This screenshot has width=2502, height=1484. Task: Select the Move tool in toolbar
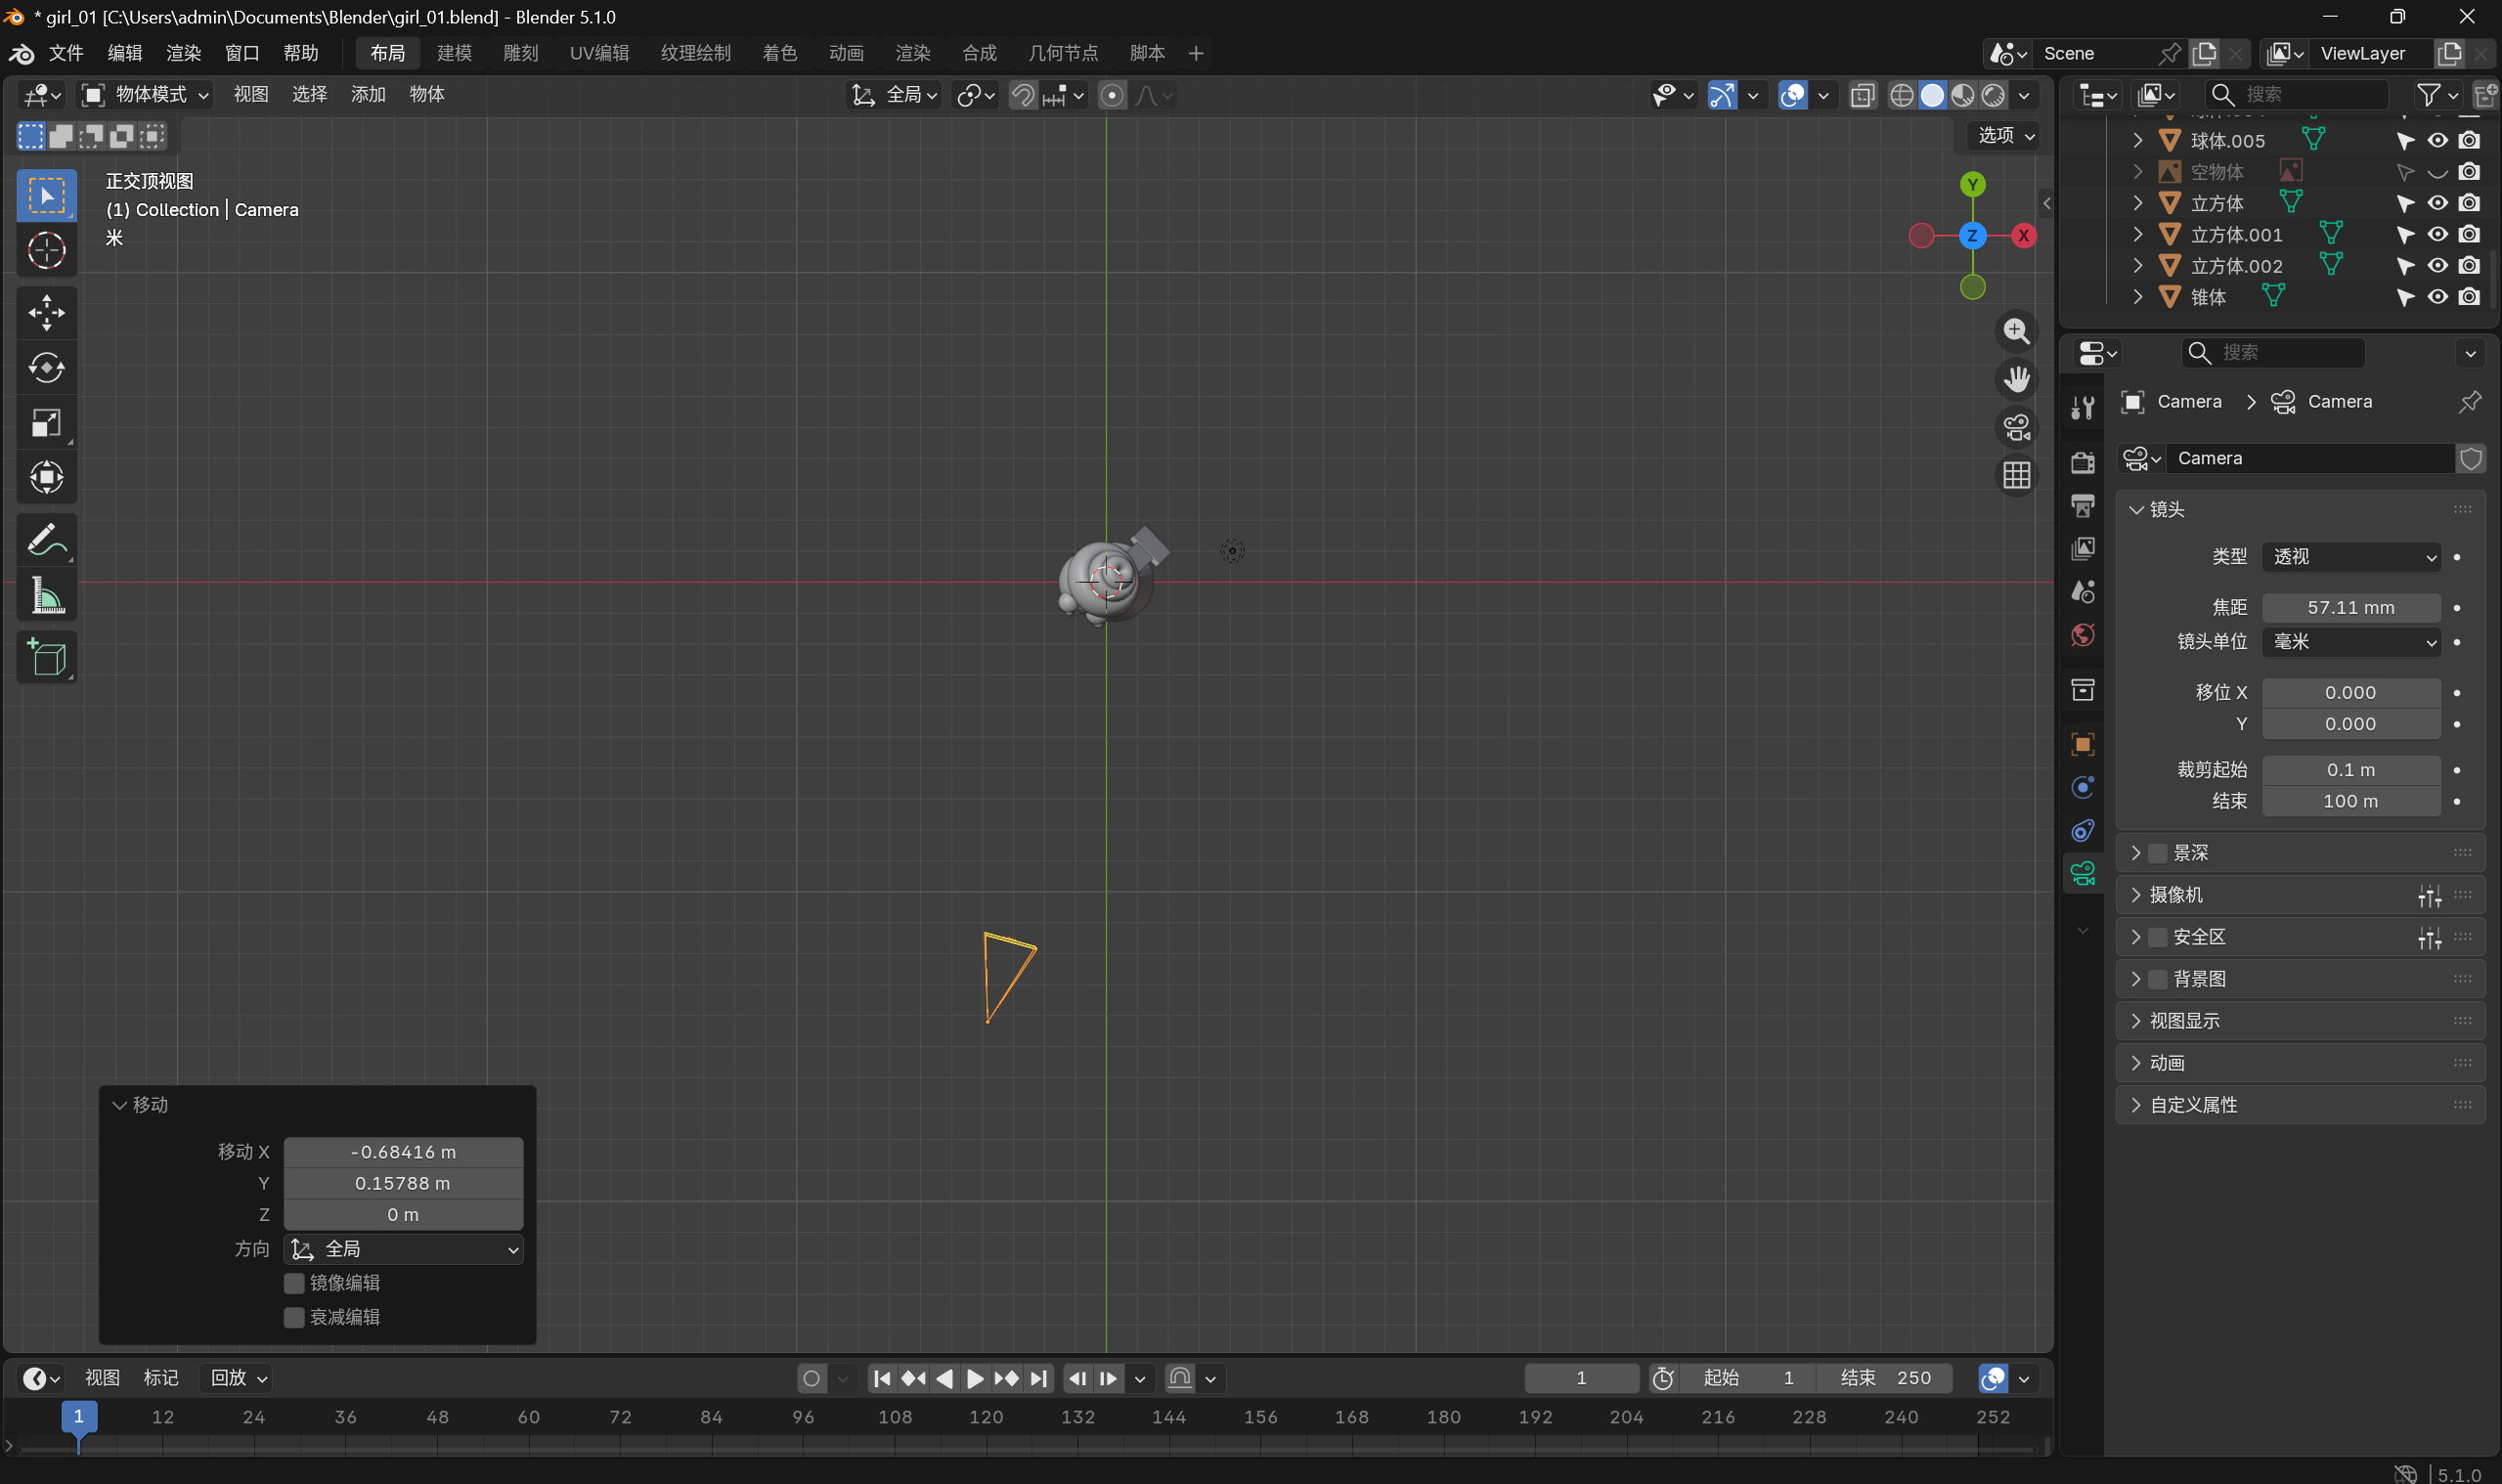(x=46, y=313)
